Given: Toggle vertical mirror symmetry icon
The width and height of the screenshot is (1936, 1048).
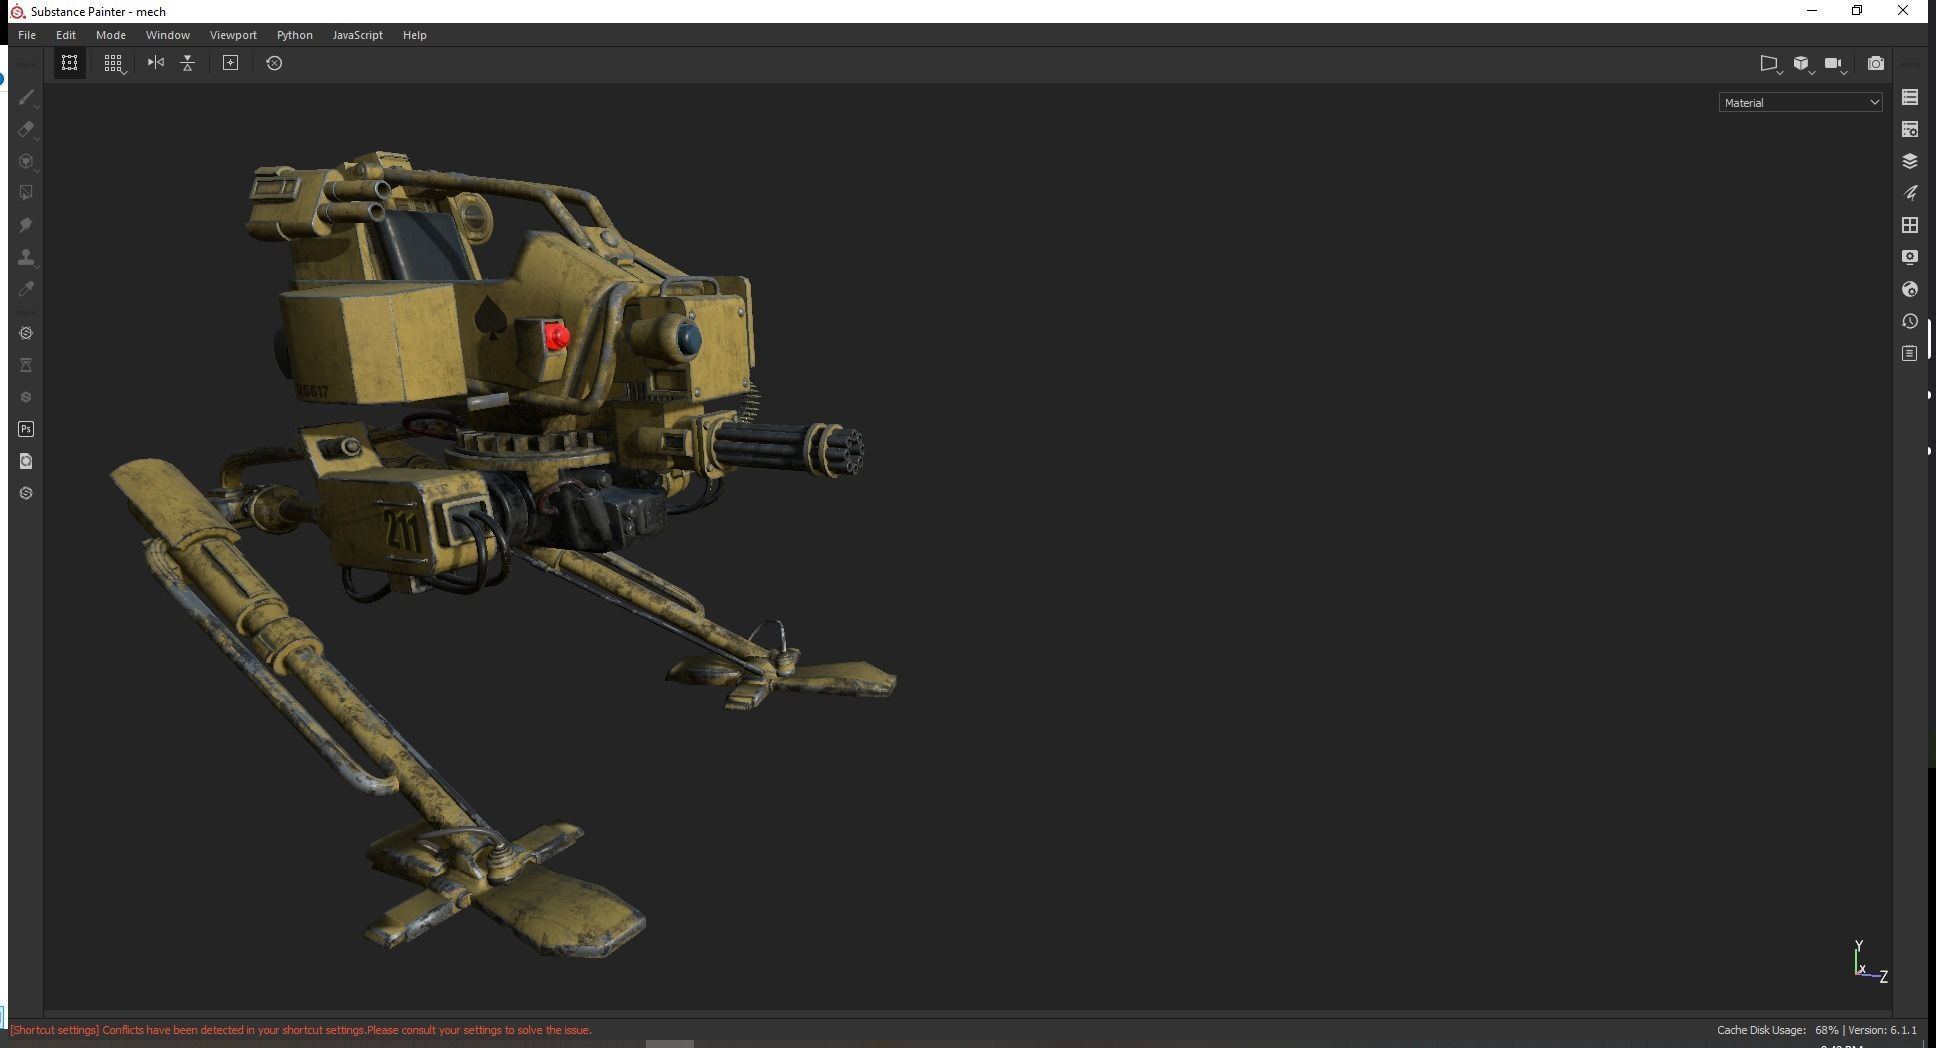Looking at the screenshot, I should (x=187, y=63).
